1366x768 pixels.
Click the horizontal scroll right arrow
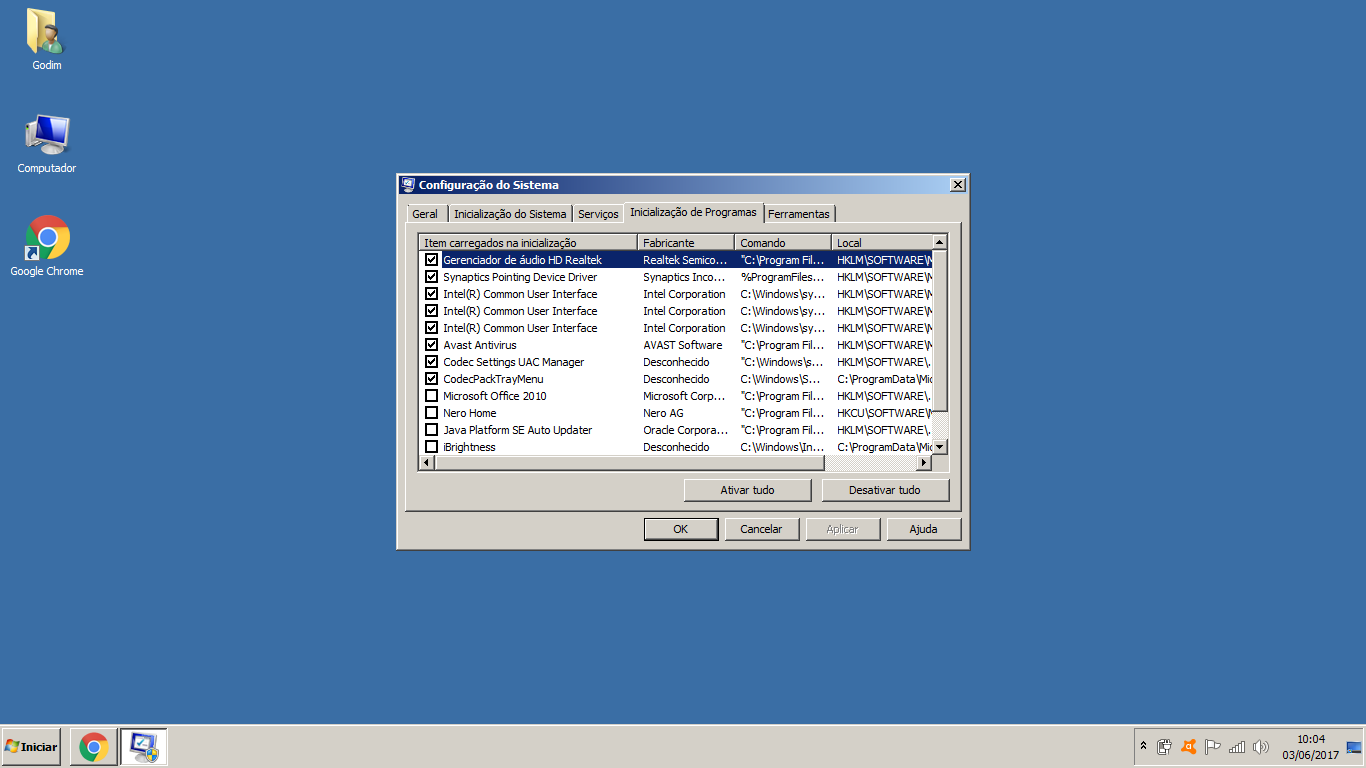click(924, 463)
